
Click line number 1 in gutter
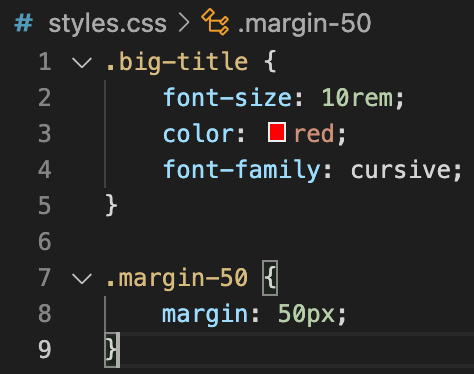click(x=45, y=62)
